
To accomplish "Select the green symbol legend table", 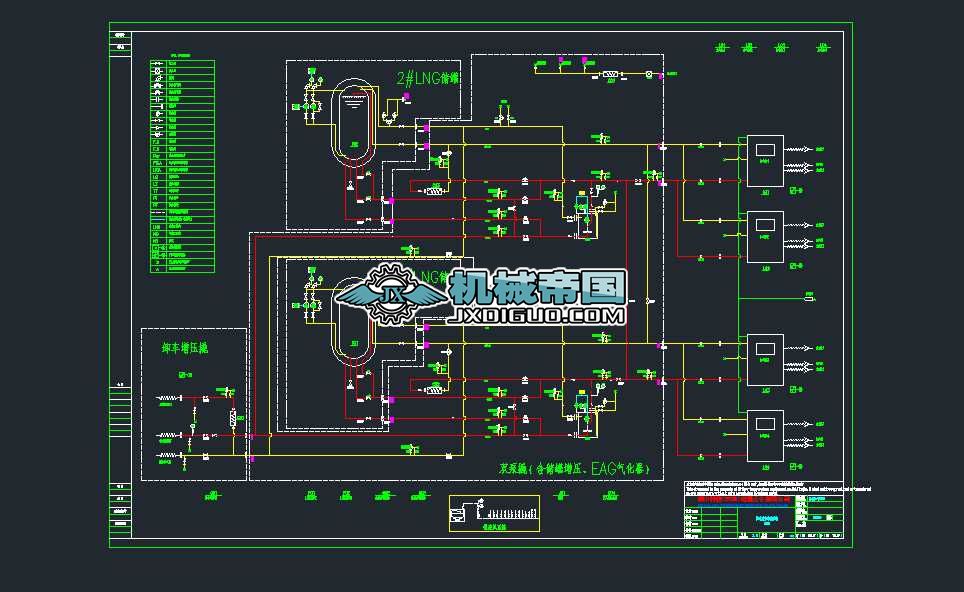I will (183, 166).
